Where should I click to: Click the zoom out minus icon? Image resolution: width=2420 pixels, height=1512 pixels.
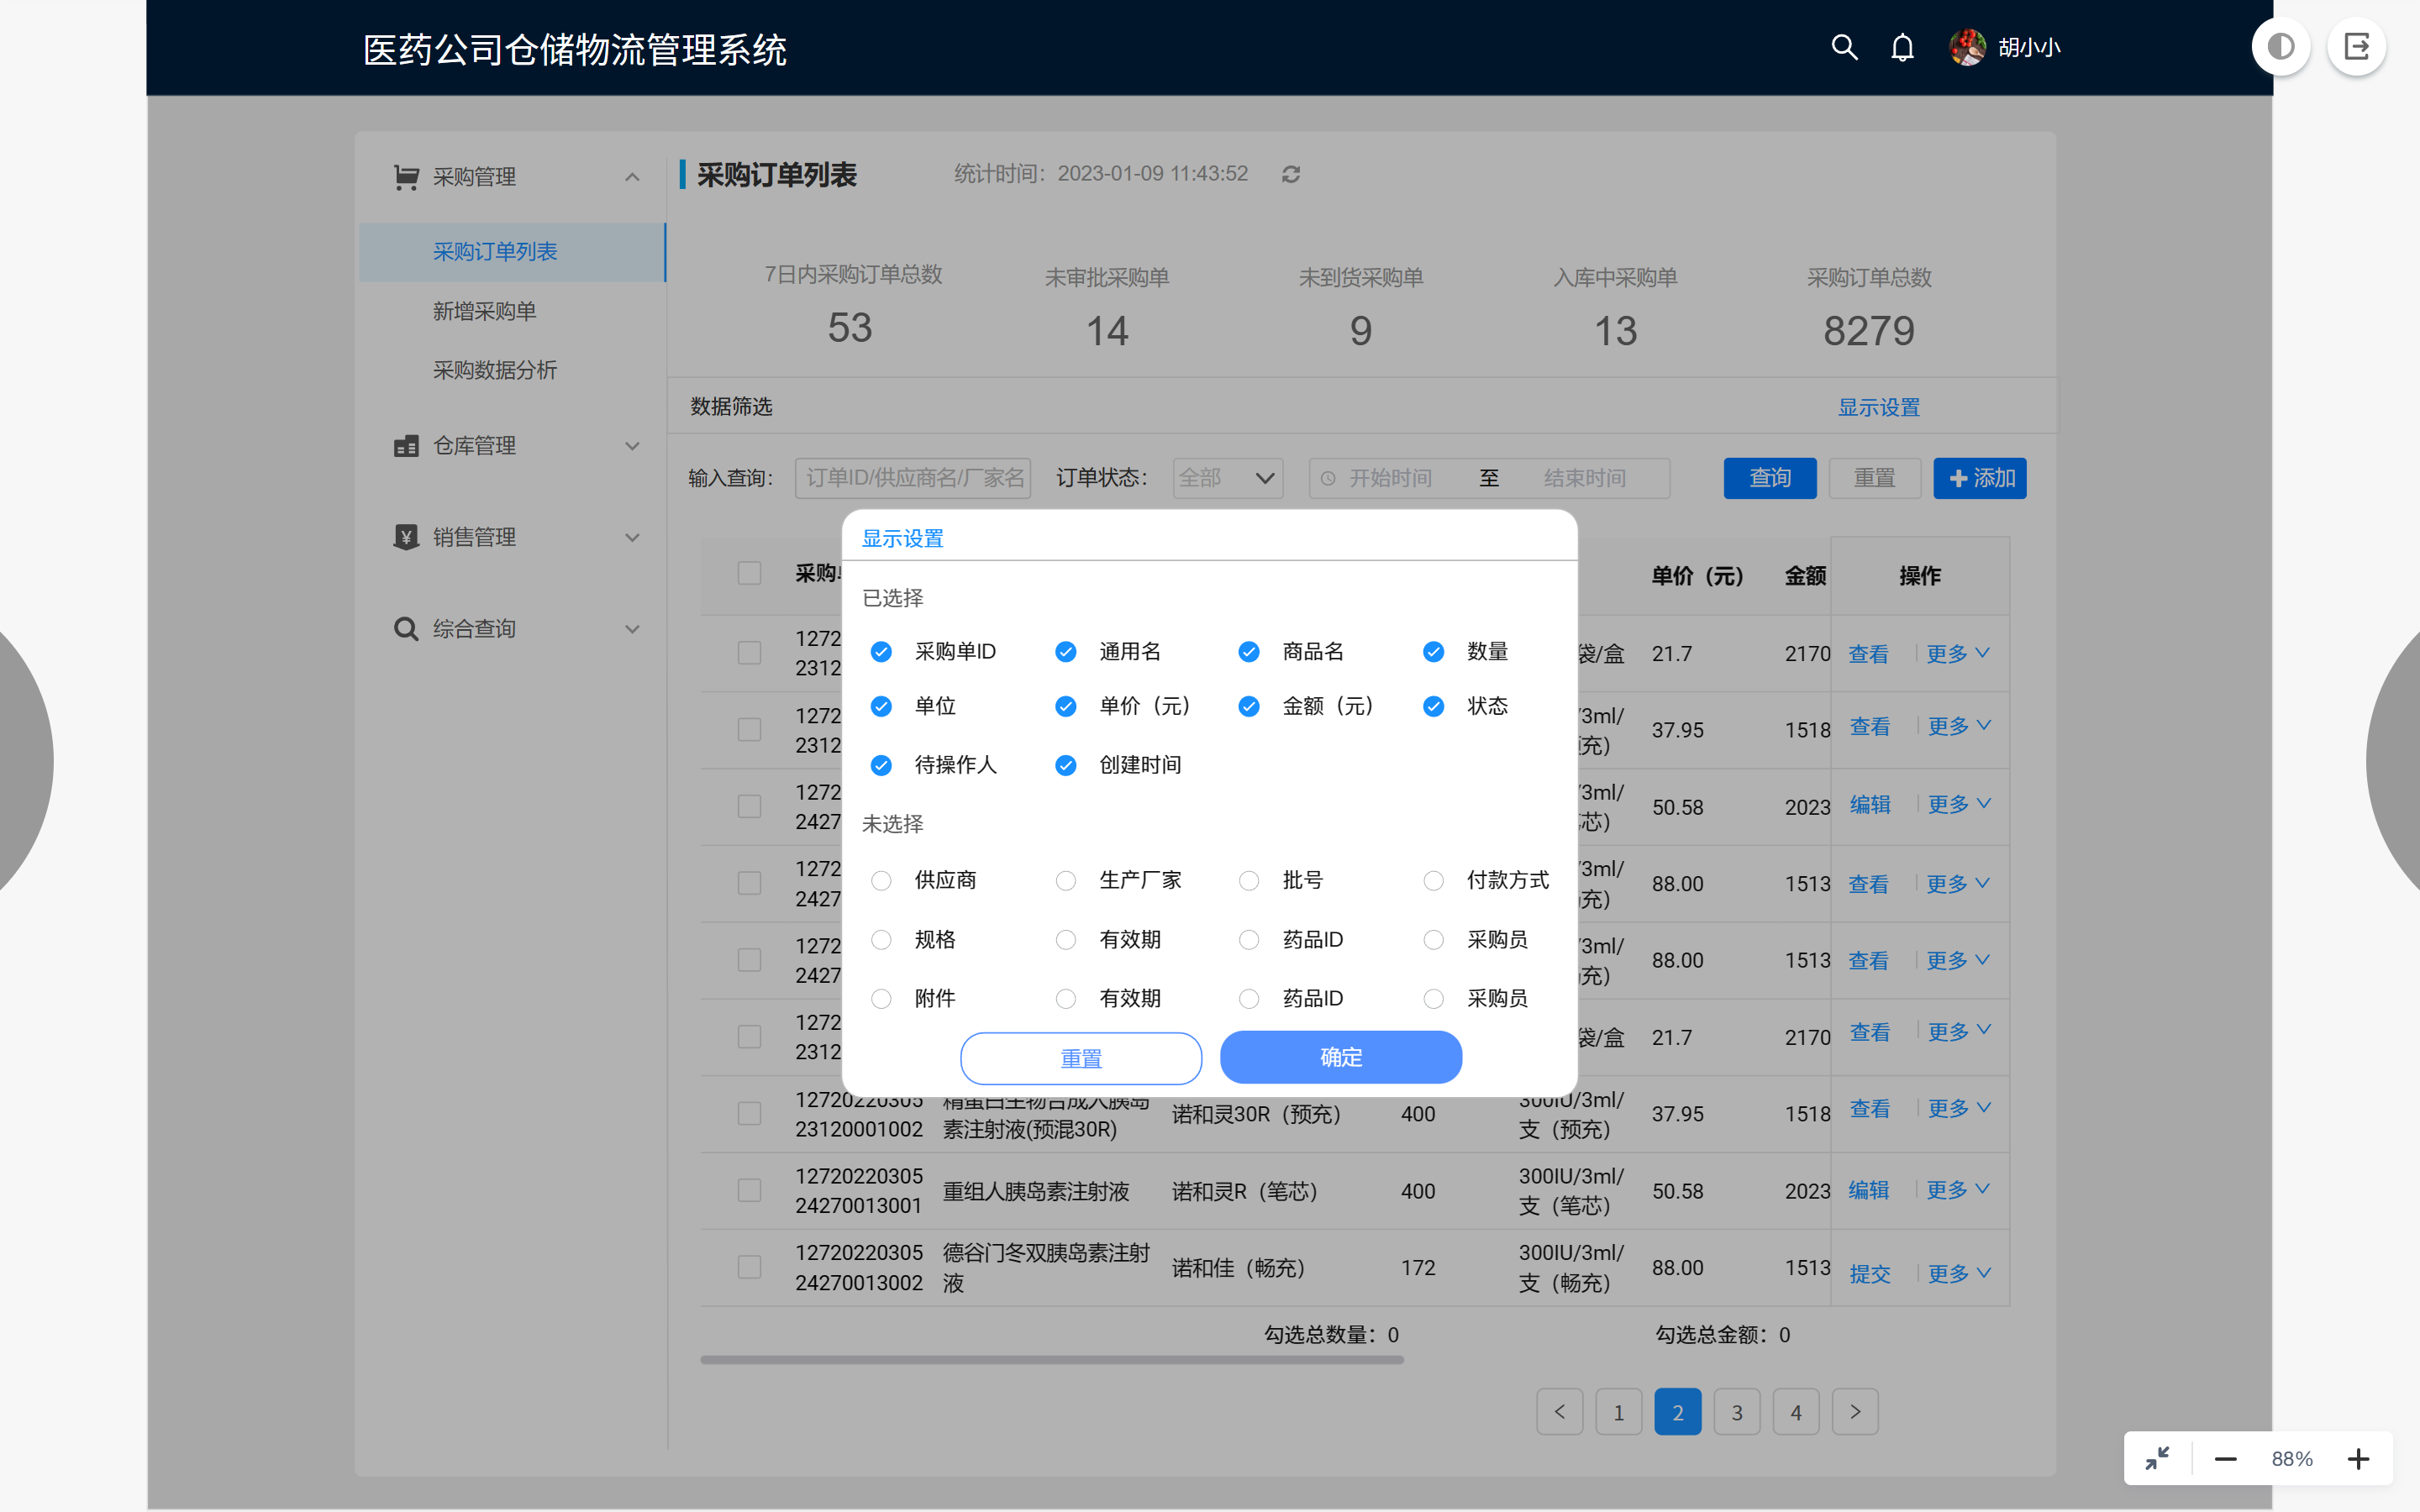point(2225,1459)
